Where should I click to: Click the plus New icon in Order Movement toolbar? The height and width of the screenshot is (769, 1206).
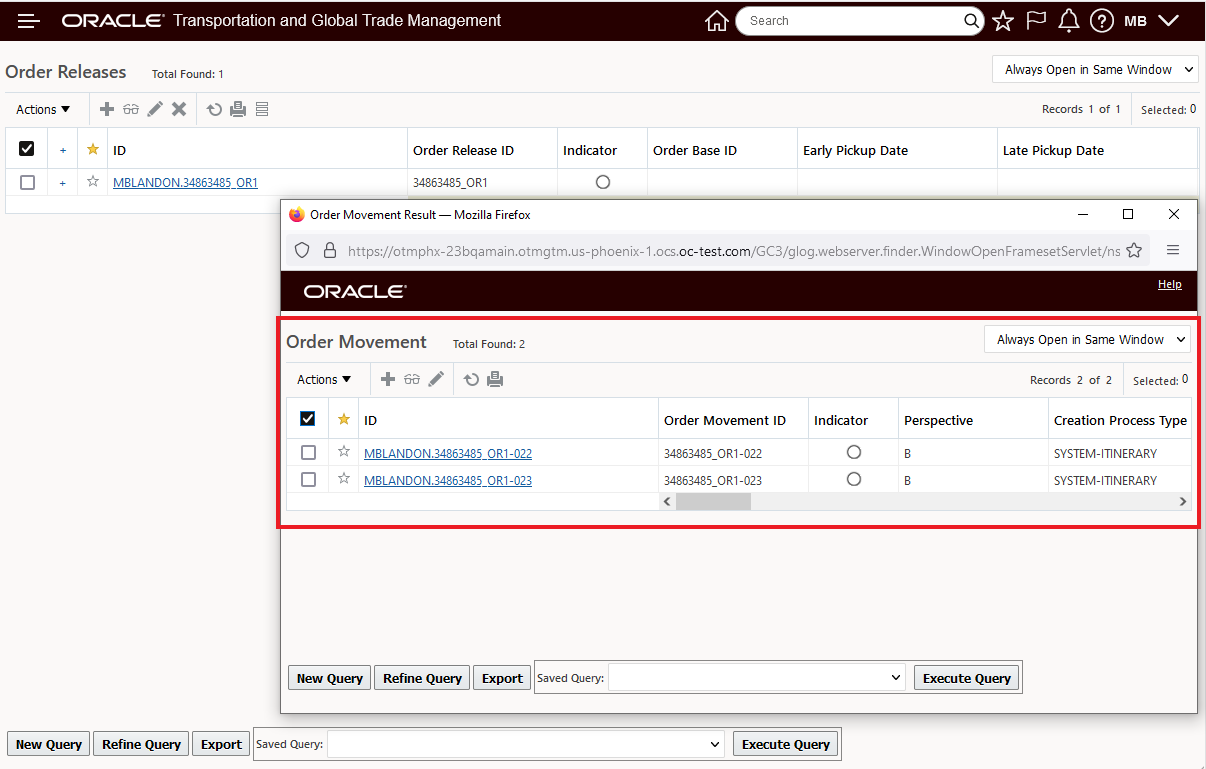point(388,379)
